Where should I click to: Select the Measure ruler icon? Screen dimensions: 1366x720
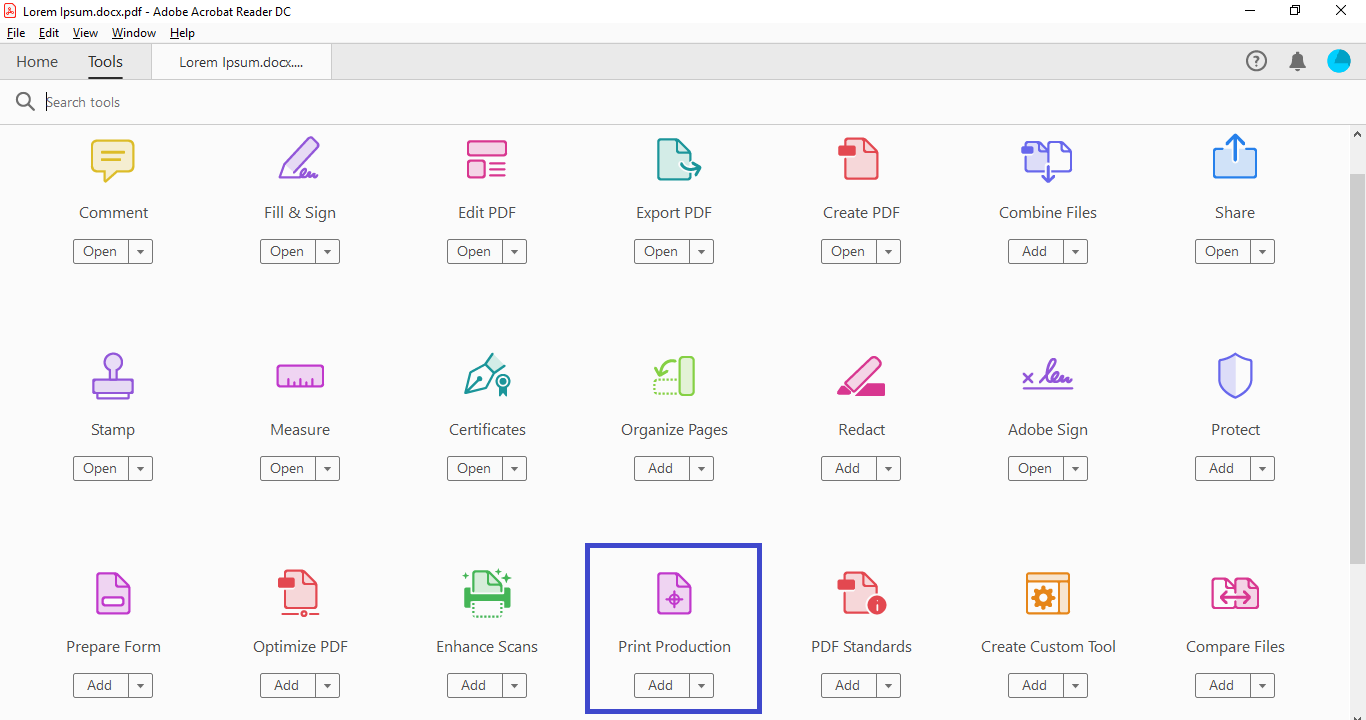point(300,377)
